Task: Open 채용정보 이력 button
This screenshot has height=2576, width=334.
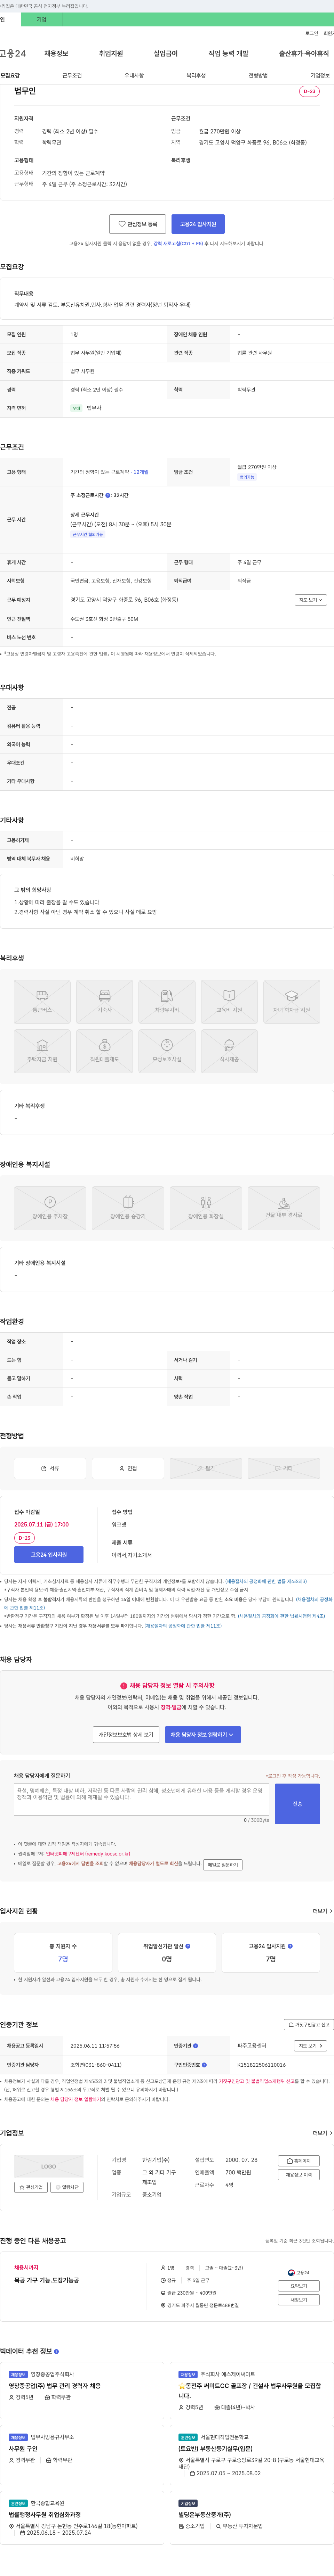Action: click(299, 2175)
